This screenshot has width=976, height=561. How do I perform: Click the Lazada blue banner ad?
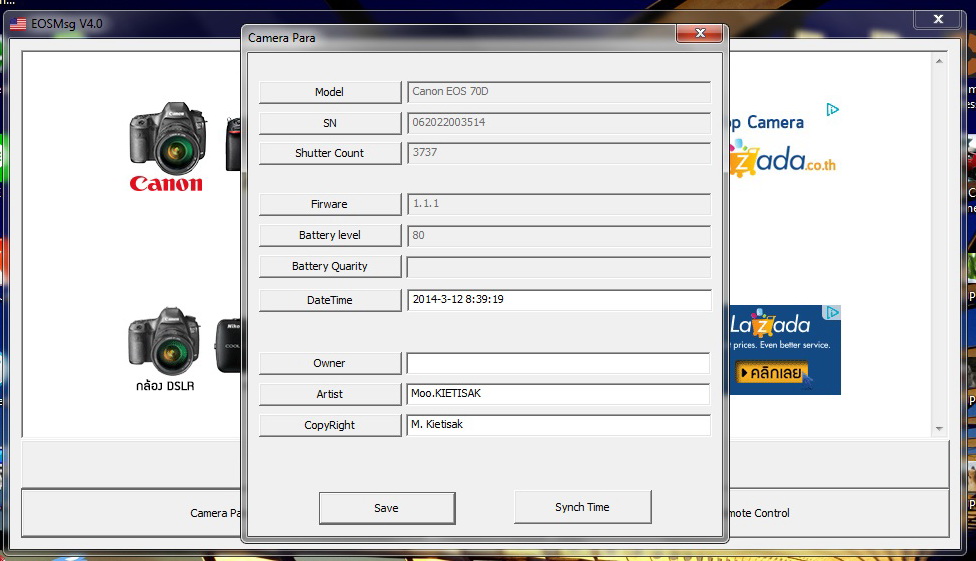(785, 349)
